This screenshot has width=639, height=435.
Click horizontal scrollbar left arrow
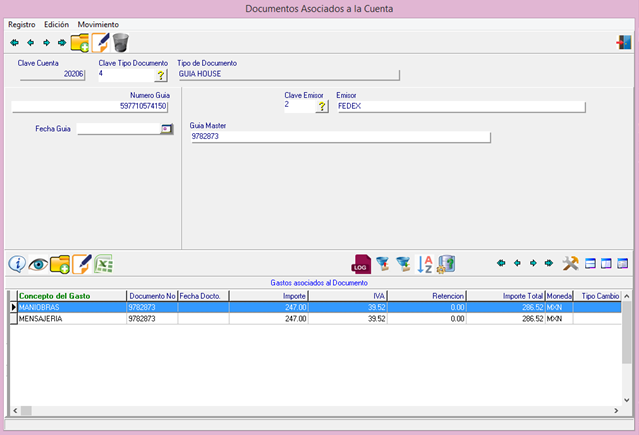15,411
